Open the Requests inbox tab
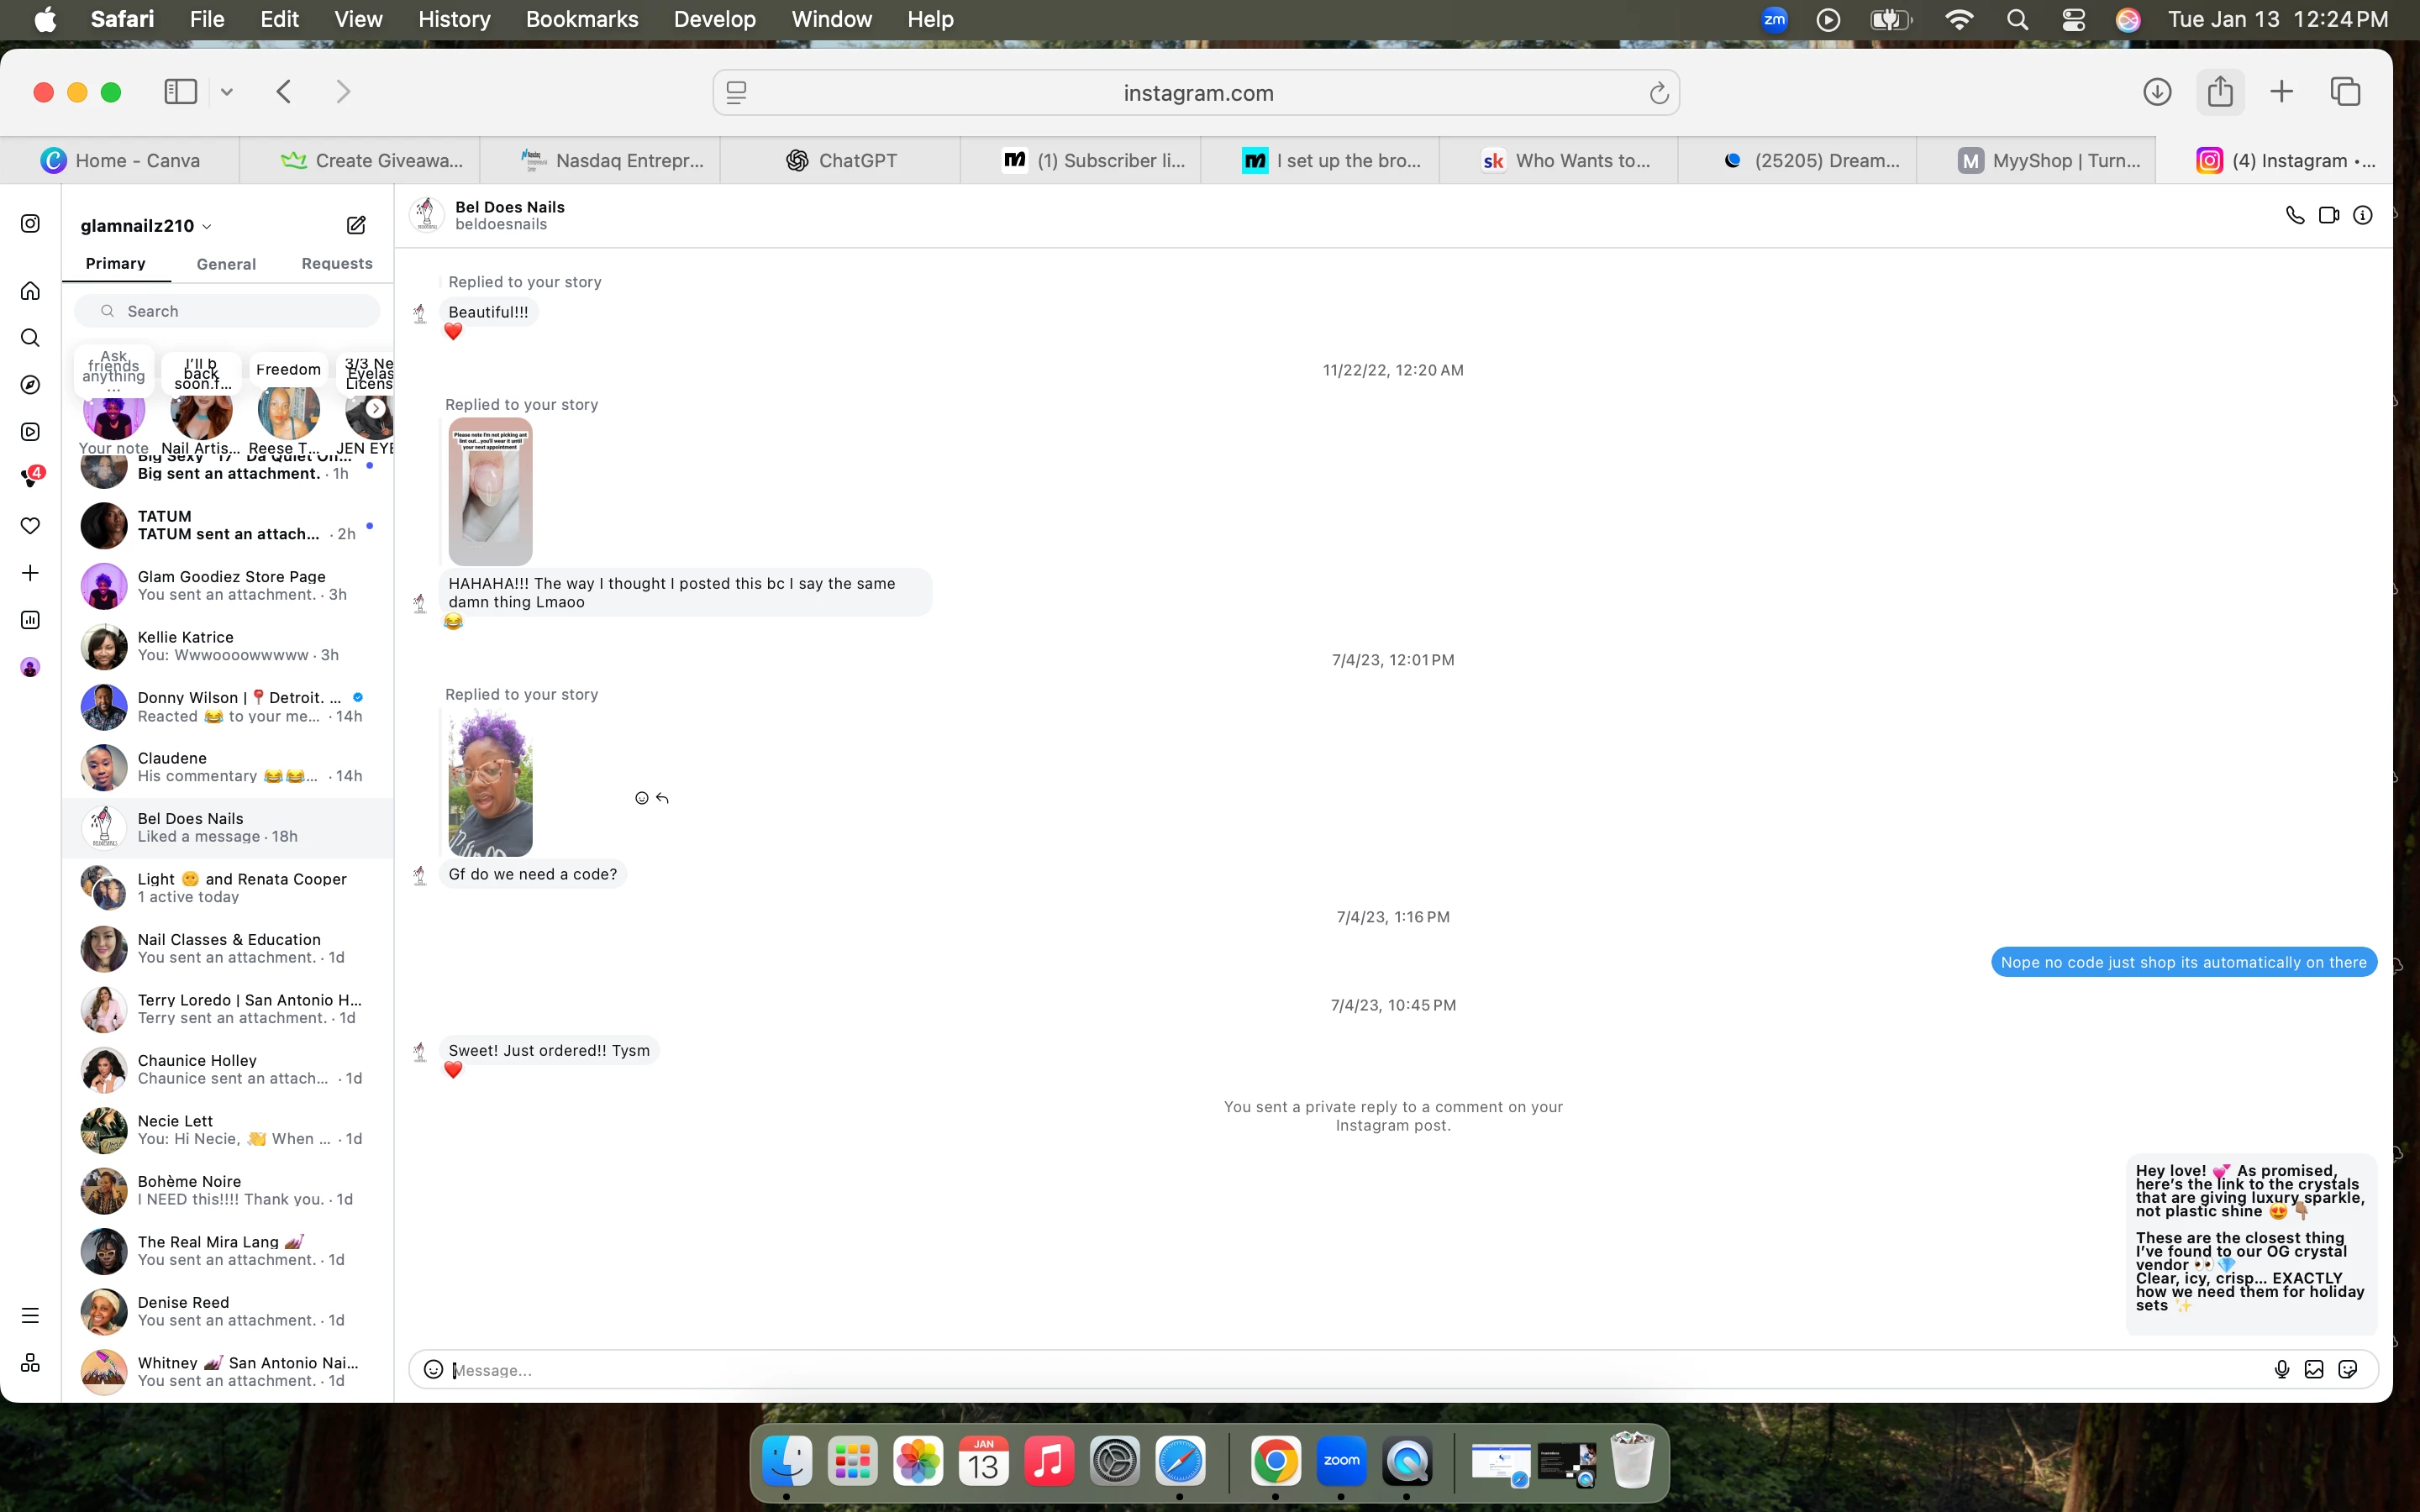2420x1512 pixels. (x=337, y=264)
